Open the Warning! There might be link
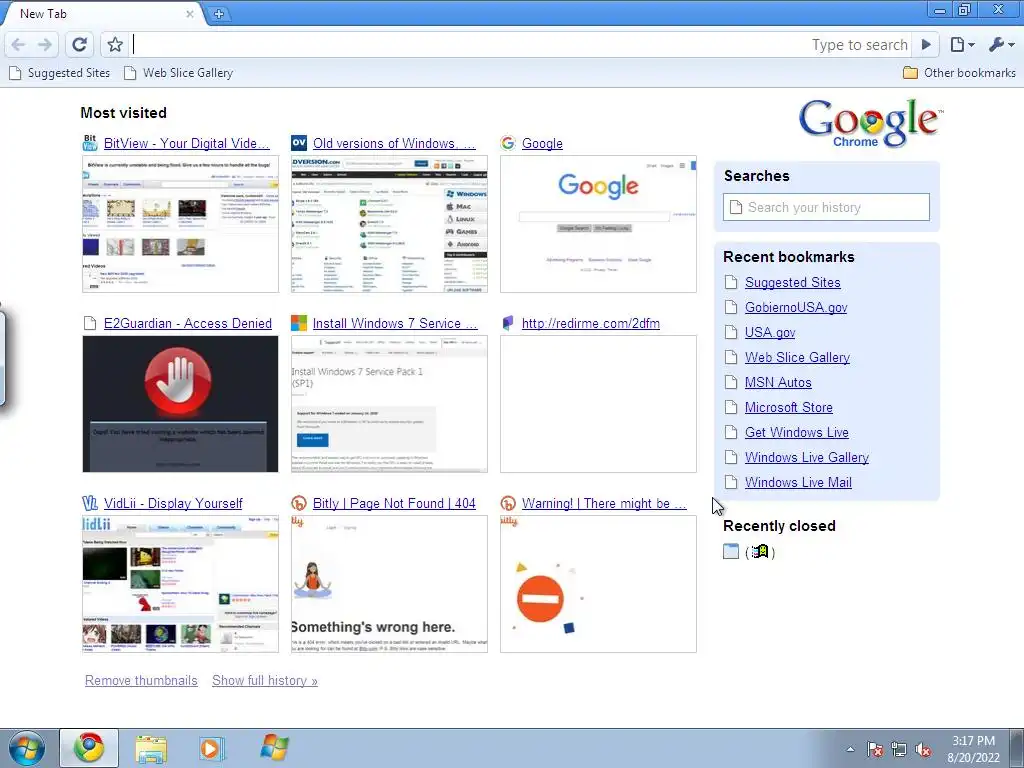Viewport: 1024px width, 768px height. click(604, 504)
